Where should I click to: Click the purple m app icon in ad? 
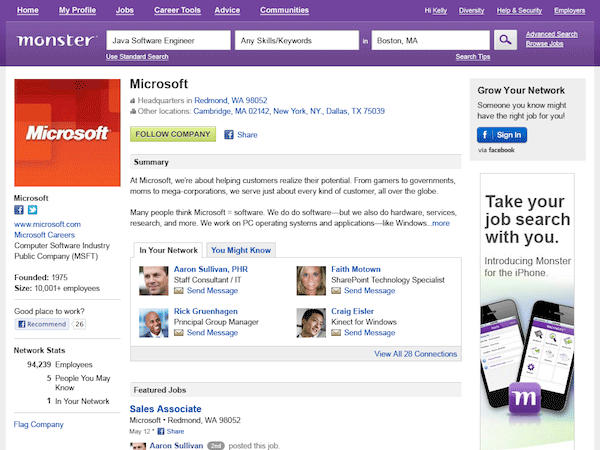[525, 398]
